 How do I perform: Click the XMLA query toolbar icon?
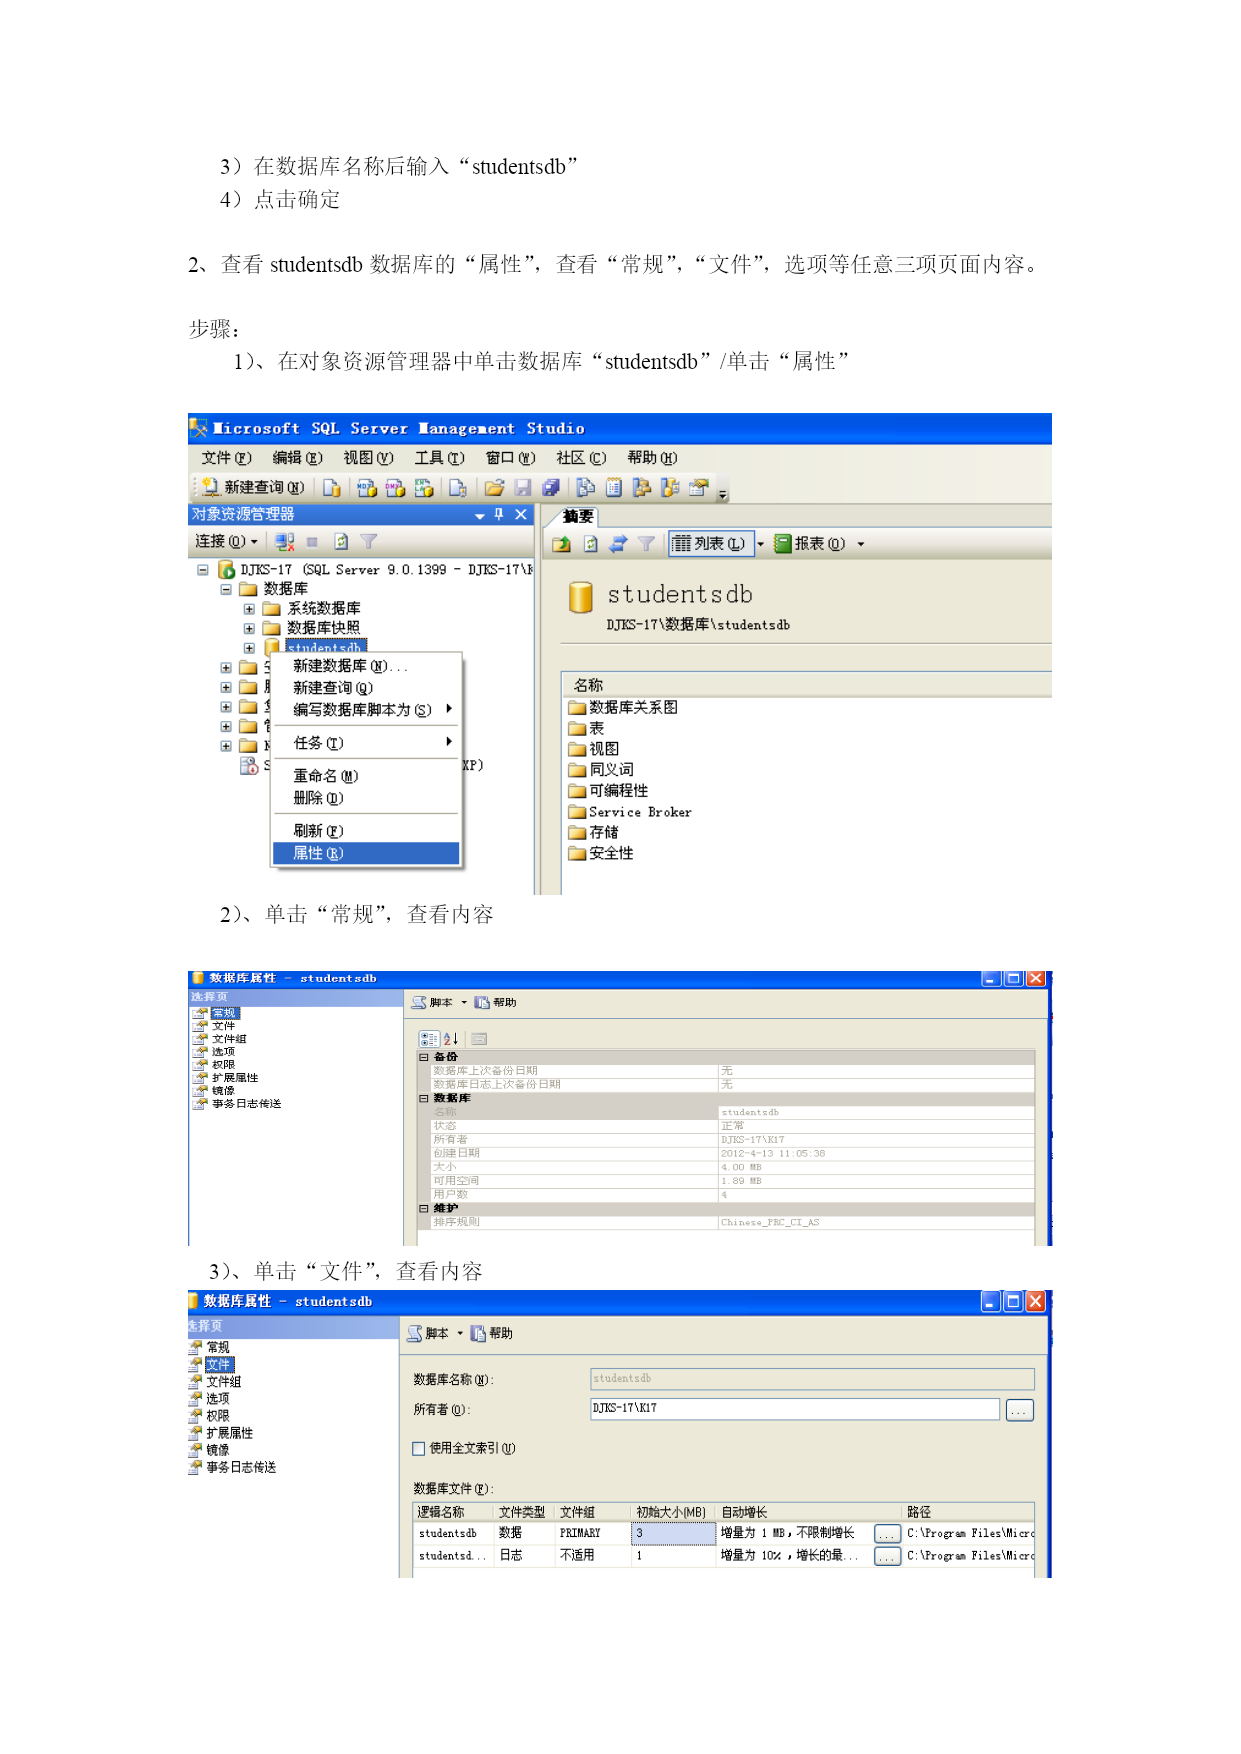[424, 487]
